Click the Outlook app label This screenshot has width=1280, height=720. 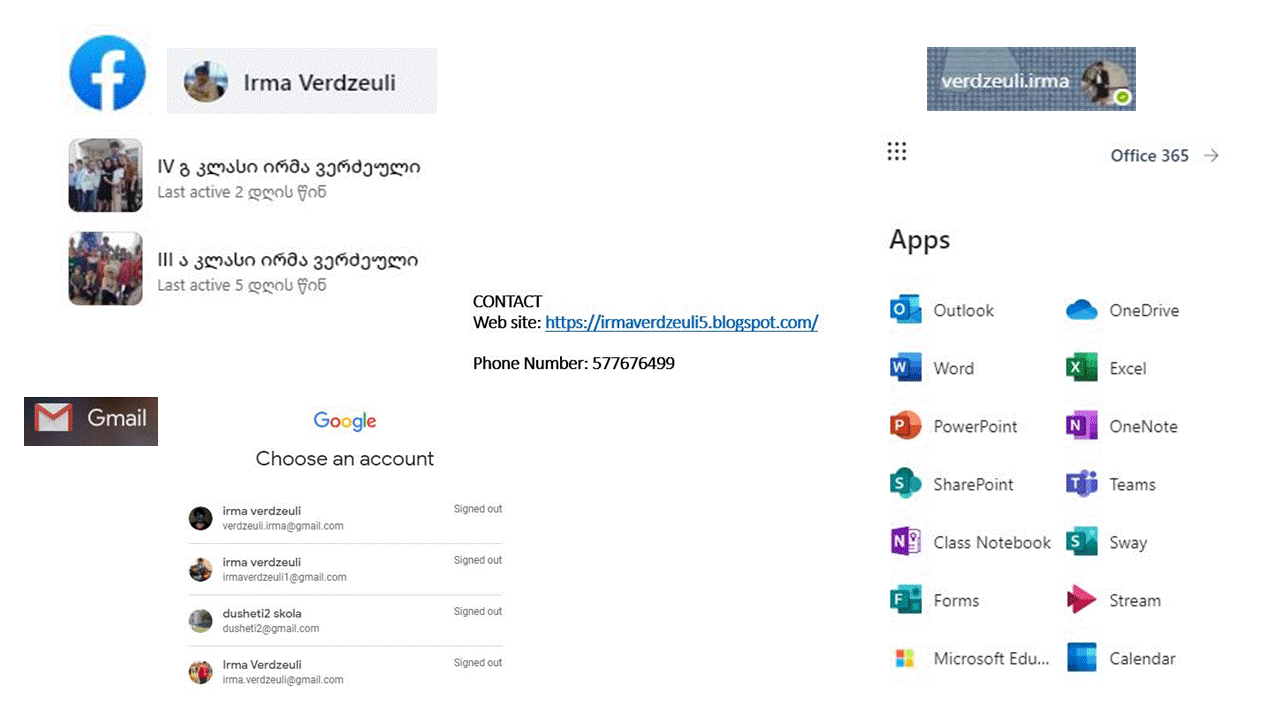(x=964, y=311)
